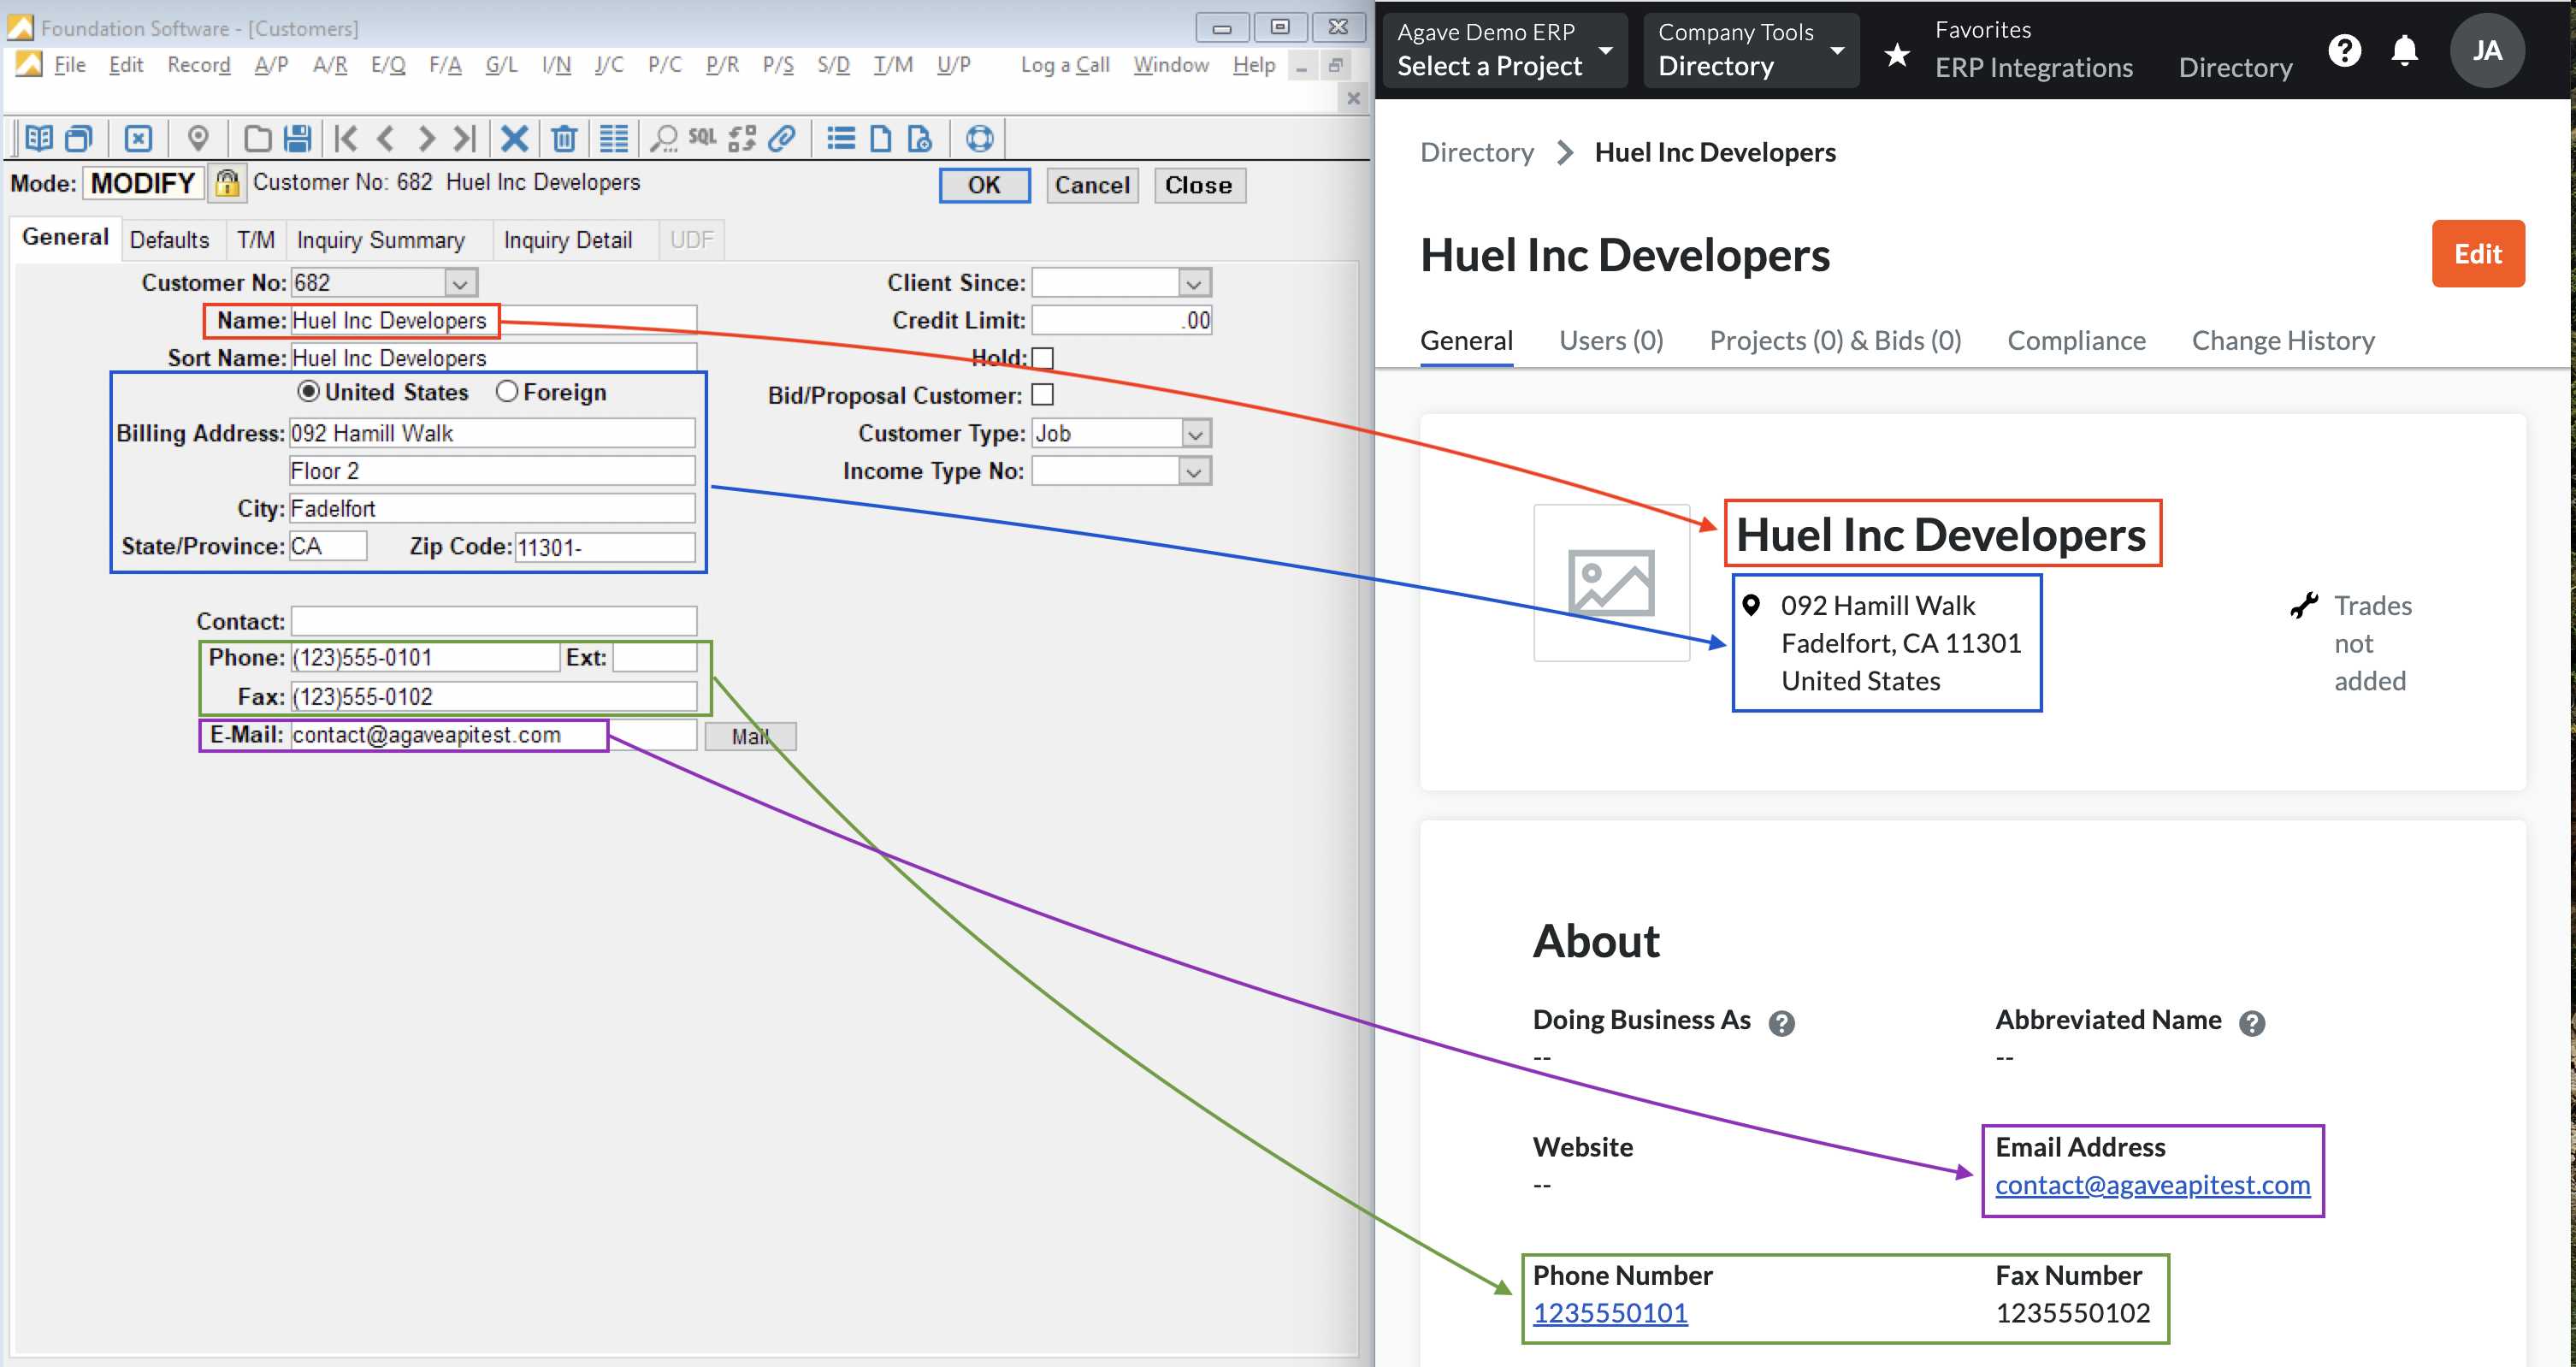Select the Foreign radio button

(x=507, y=392)
